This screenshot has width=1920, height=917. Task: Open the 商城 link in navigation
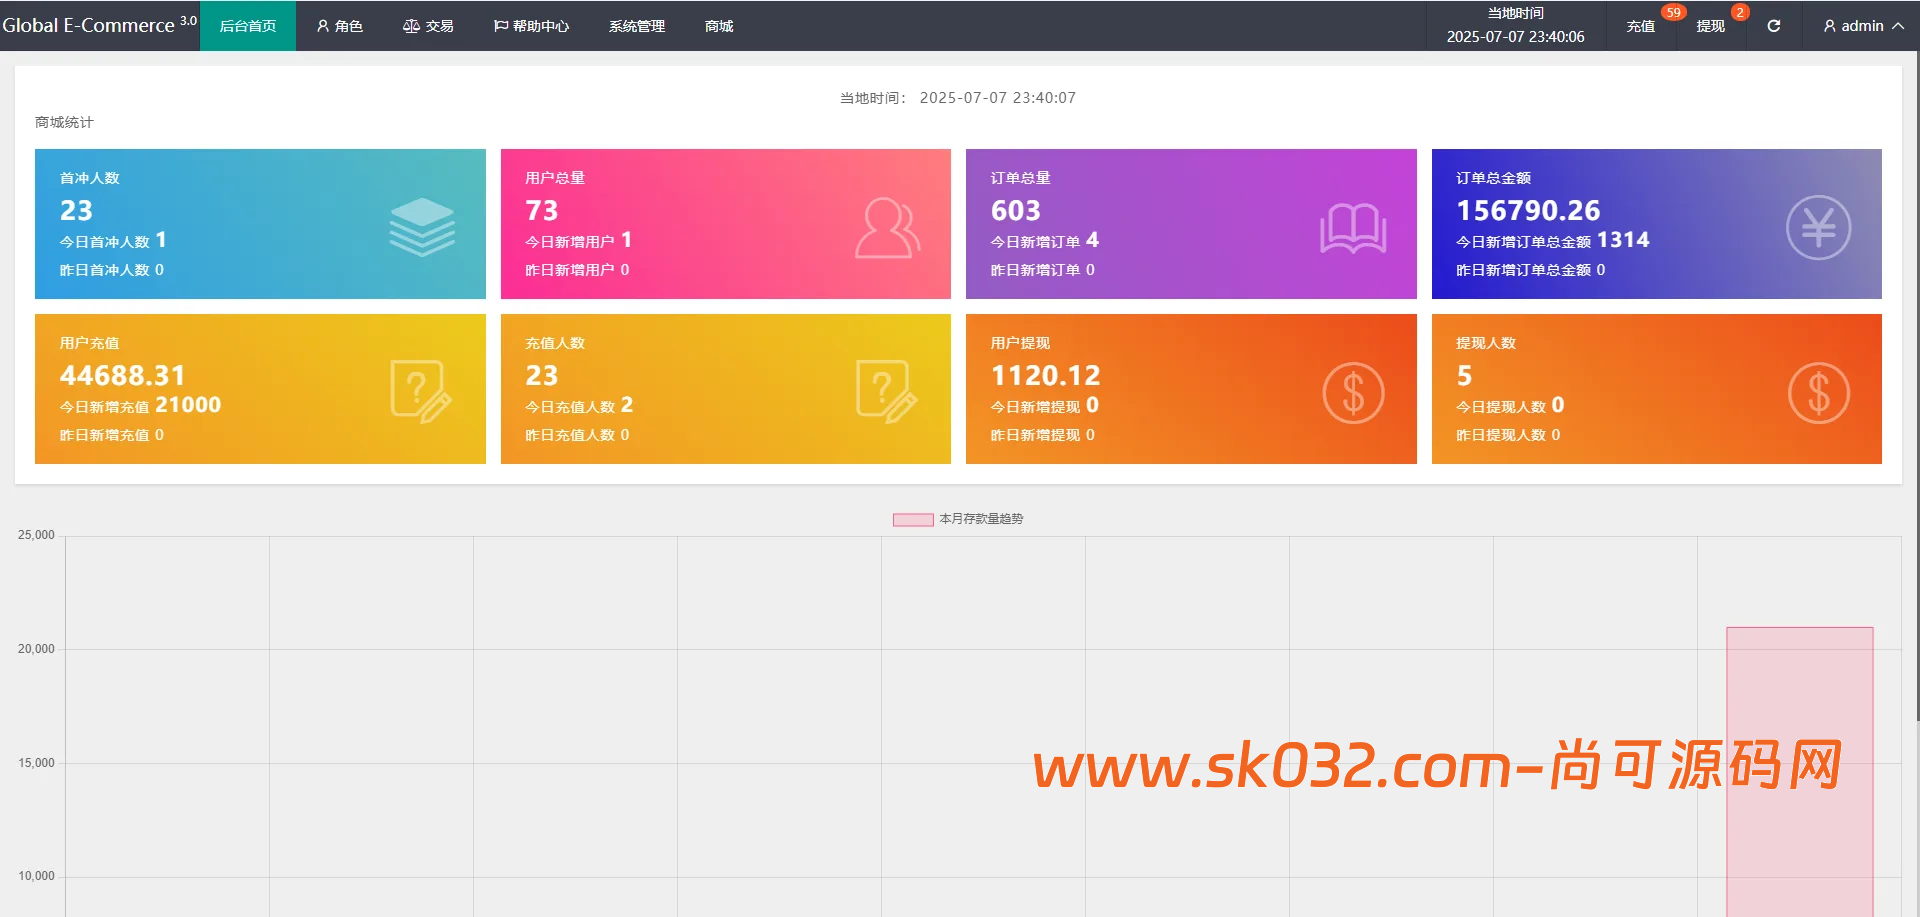pos(718,26)
